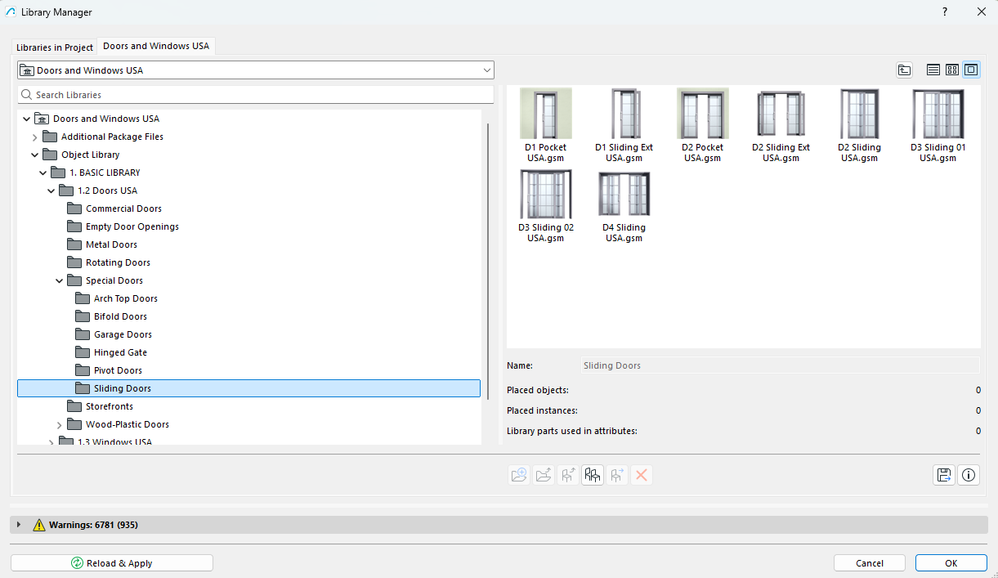Click the Help question mark in title bar
Viewport: 998px width, 578px height.
click(x=945, y=12)
